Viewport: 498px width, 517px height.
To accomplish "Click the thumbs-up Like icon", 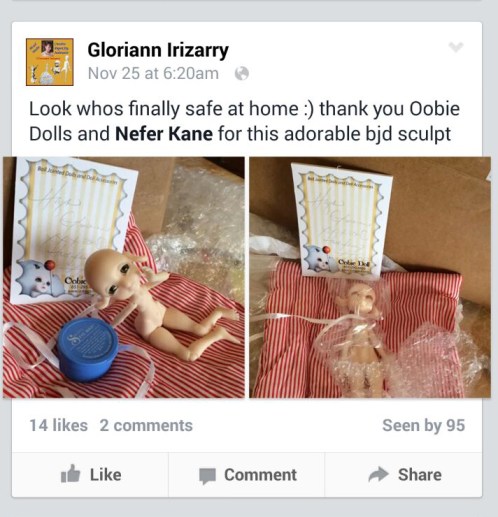I will click(70, 474).
